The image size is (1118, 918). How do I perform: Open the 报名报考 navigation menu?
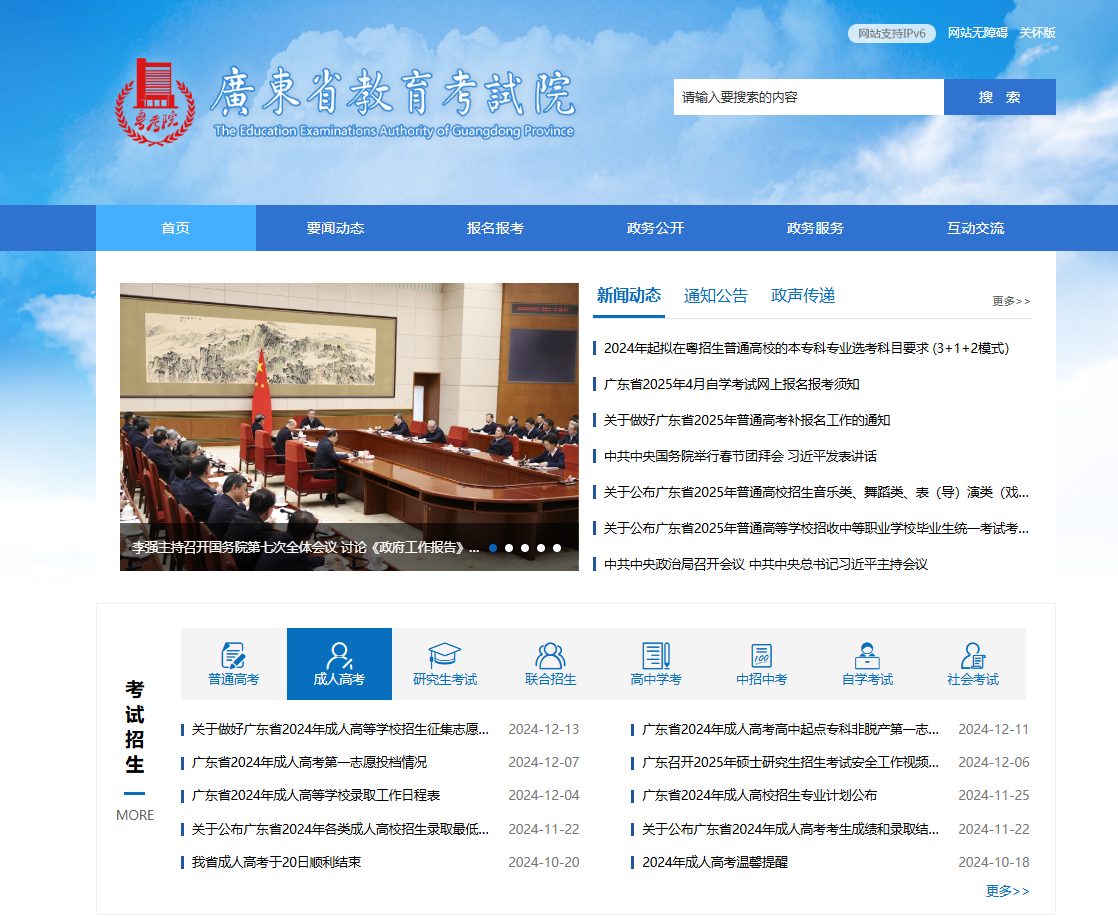tap(496, 228)
